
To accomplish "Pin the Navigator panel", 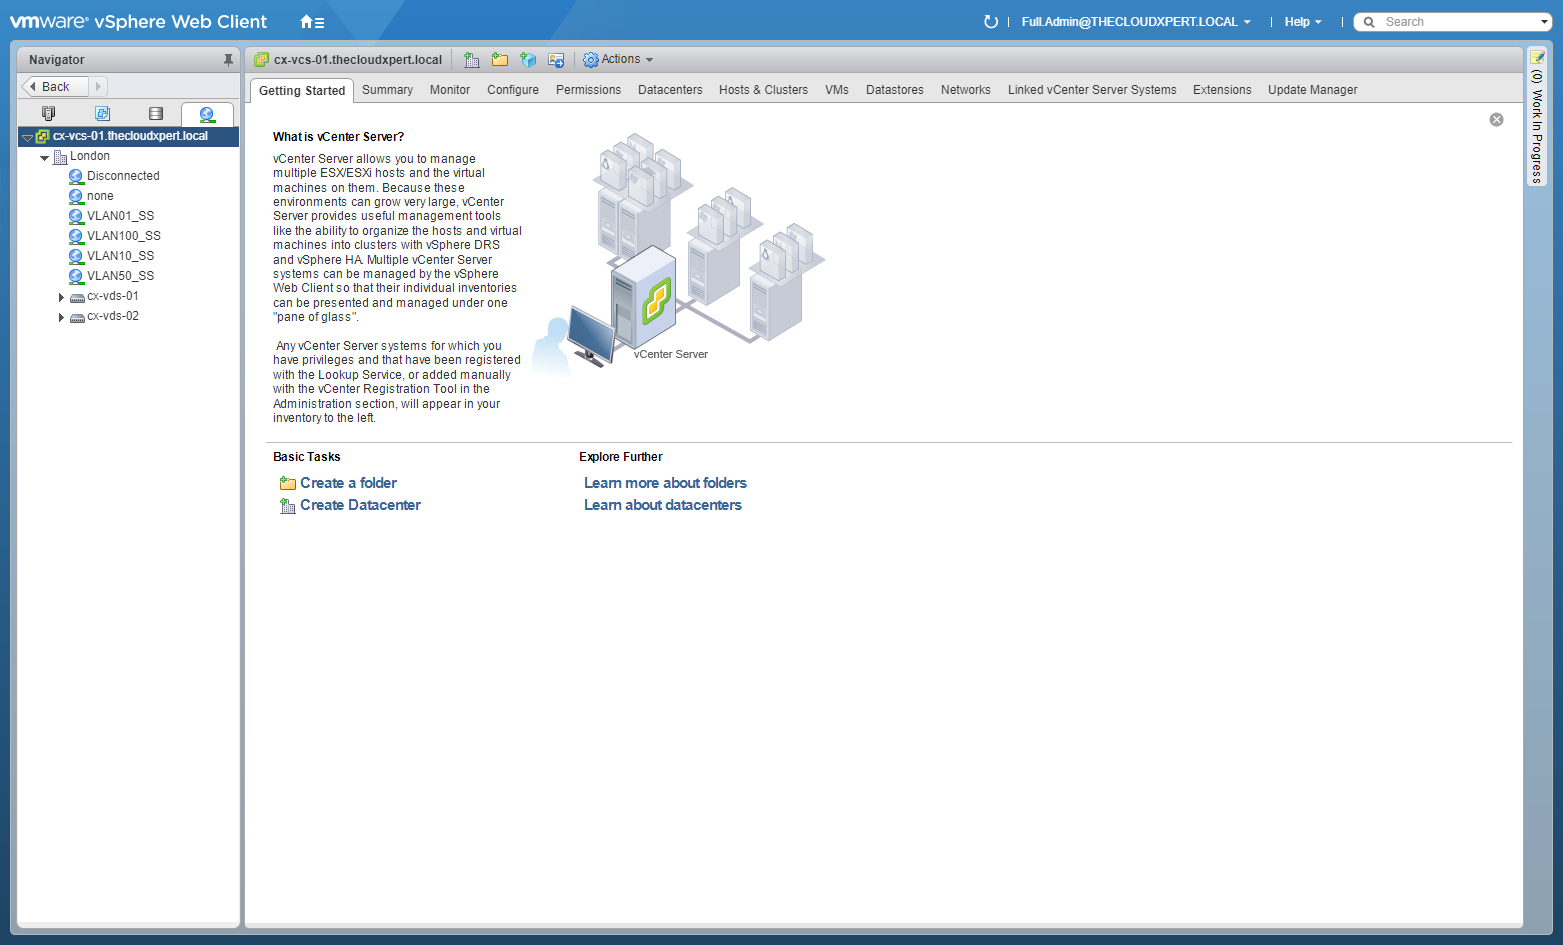I will [x=228, y=60].
